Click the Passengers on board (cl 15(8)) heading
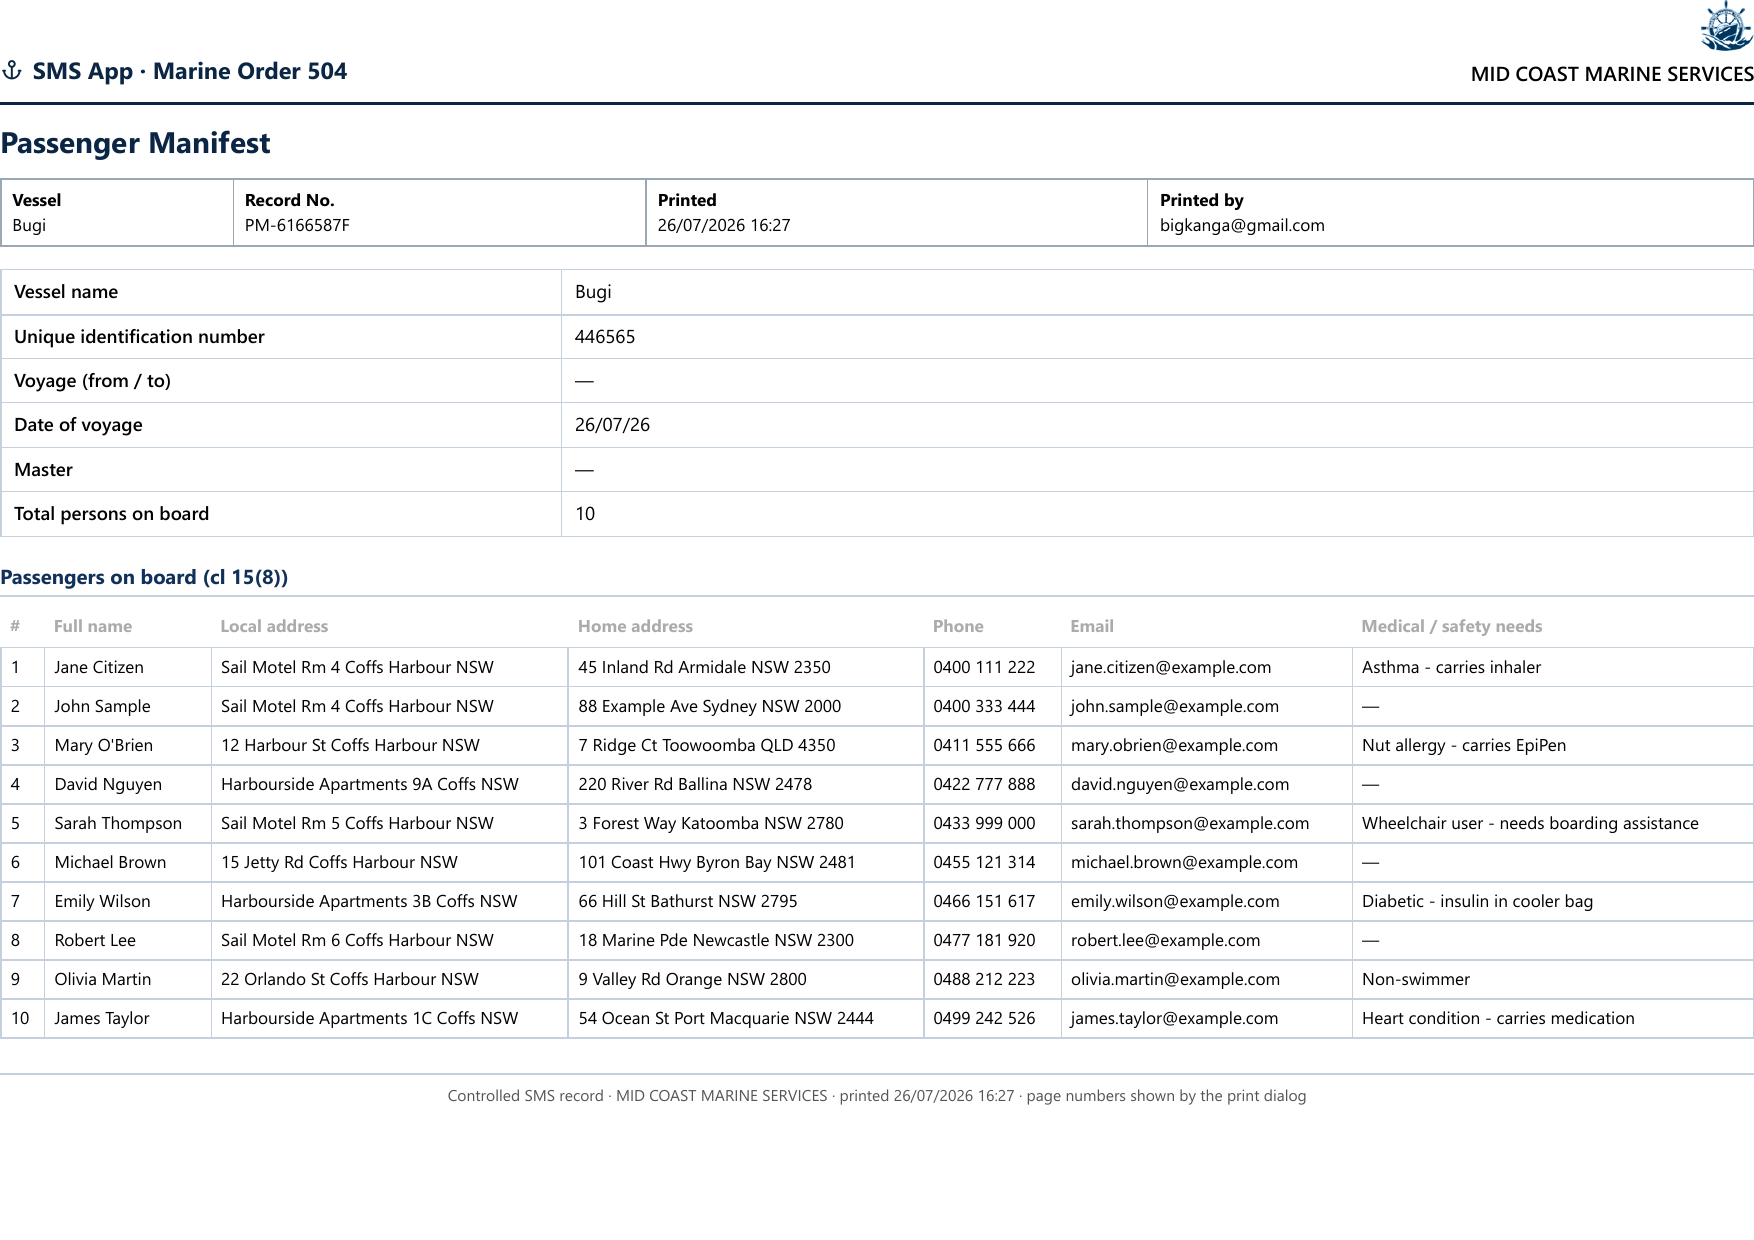The image size is (1754, 1240). (x=144, y=577)
